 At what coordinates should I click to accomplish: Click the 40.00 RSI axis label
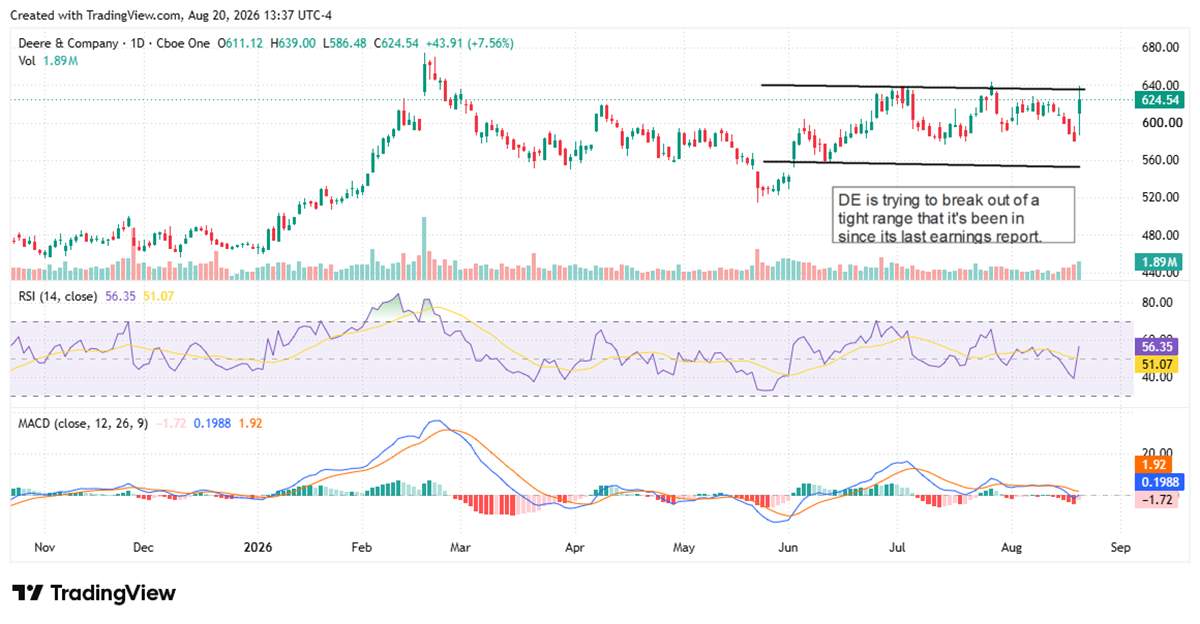click(x=1158, y=377)
